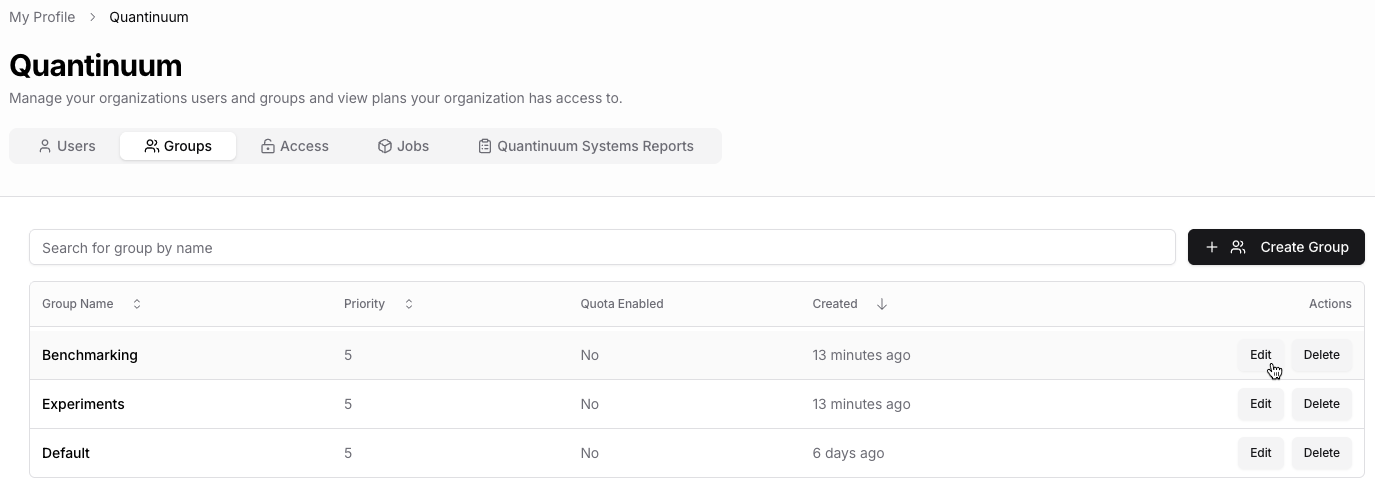This screenshot has width=1375, height=491.
Task: Click the people icon inside Create Group button
Action: [x=1238, y=247]
